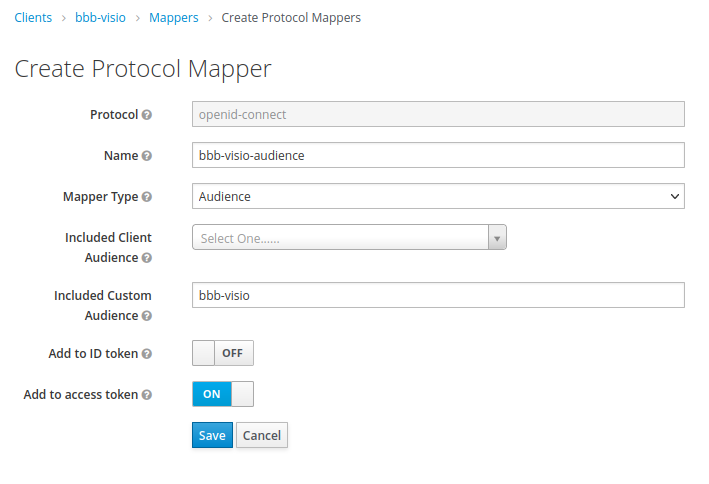Click the arrow button on the Select One combo box
The width and height of the screenshot is (709, 484).
click(x=497, y=237)
